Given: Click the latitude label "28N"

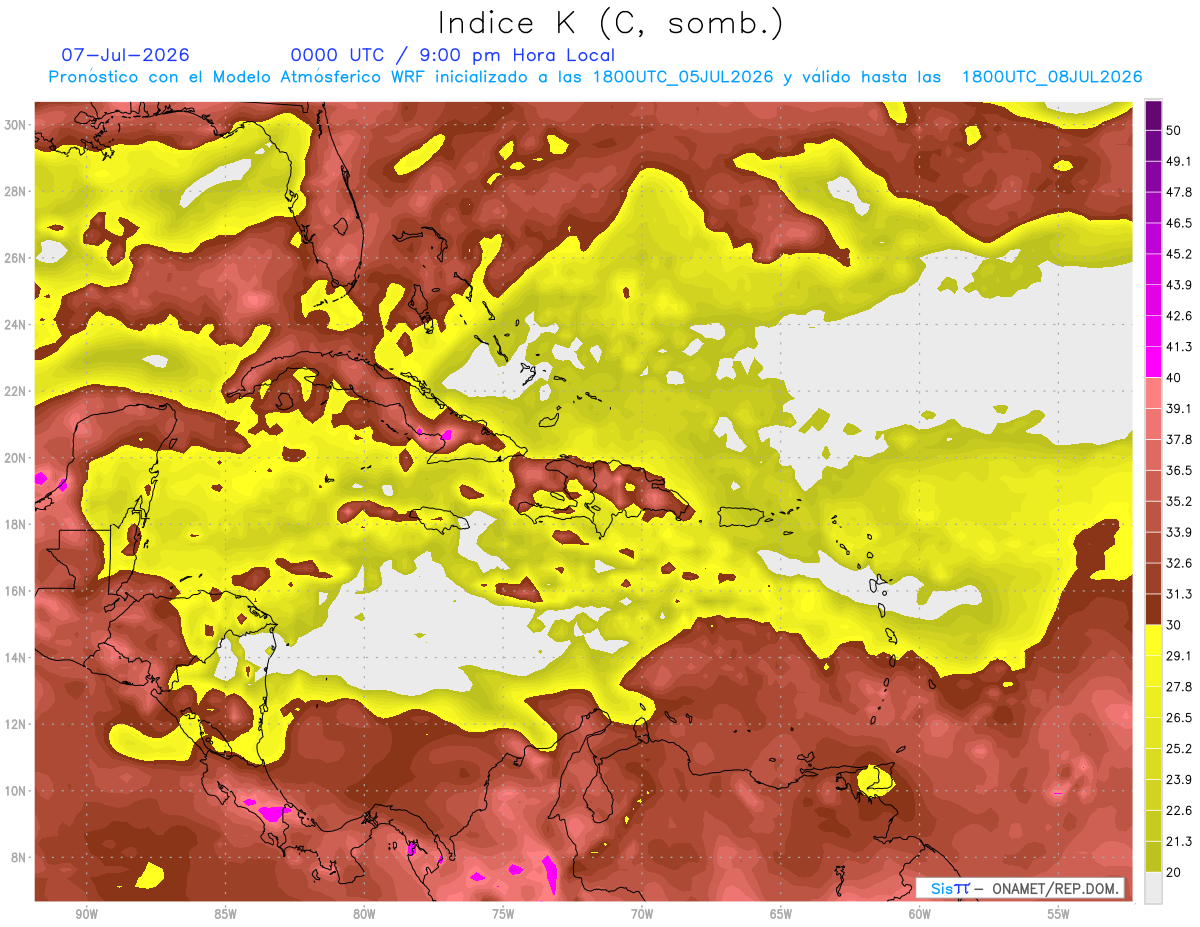Looking at the screenshot, I should coord(15,191).
